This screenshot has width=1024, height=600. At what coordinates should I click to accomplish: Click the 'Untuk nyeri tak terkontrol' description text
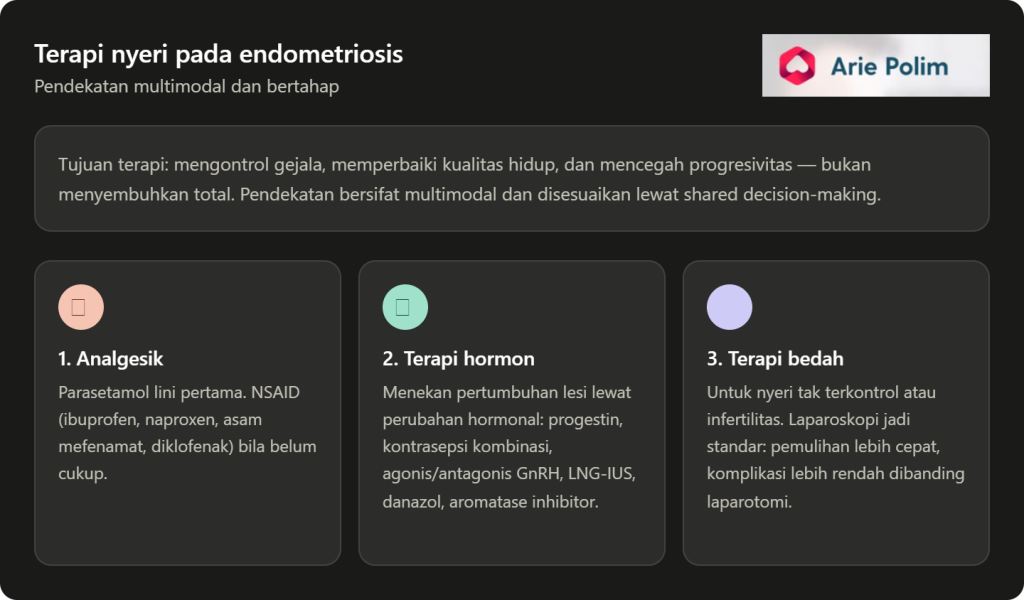pos(835,447)
